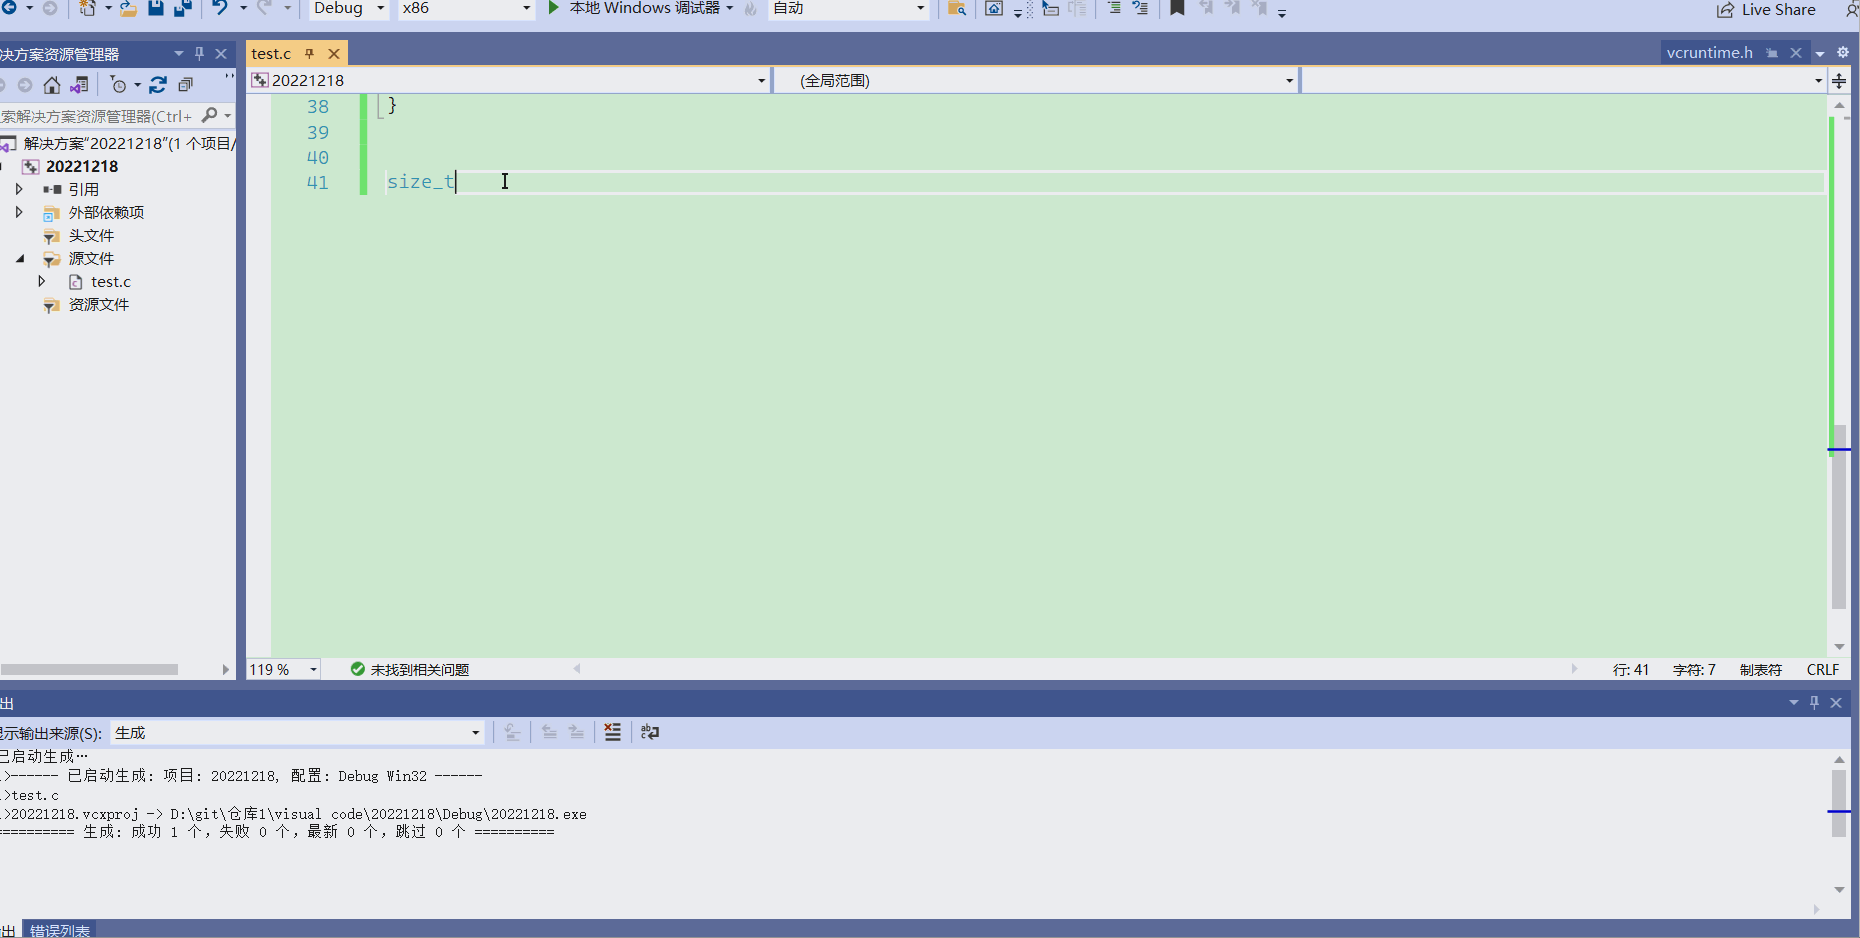Screen dimensions: 1860x938
Task: Open the debug target dropdown arrow beside 本地 Windows 调试器
Action: [729, 8]
